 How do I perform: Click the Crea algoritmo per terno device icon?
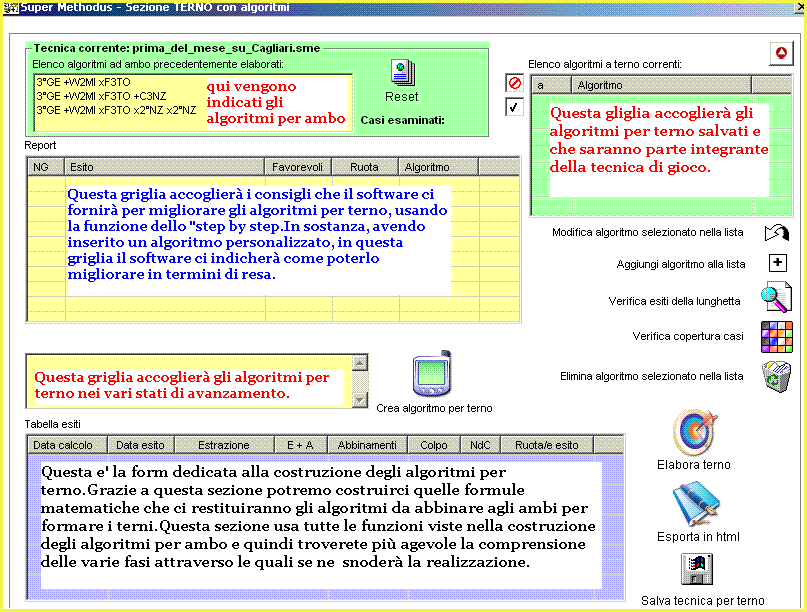pos(432,374)
